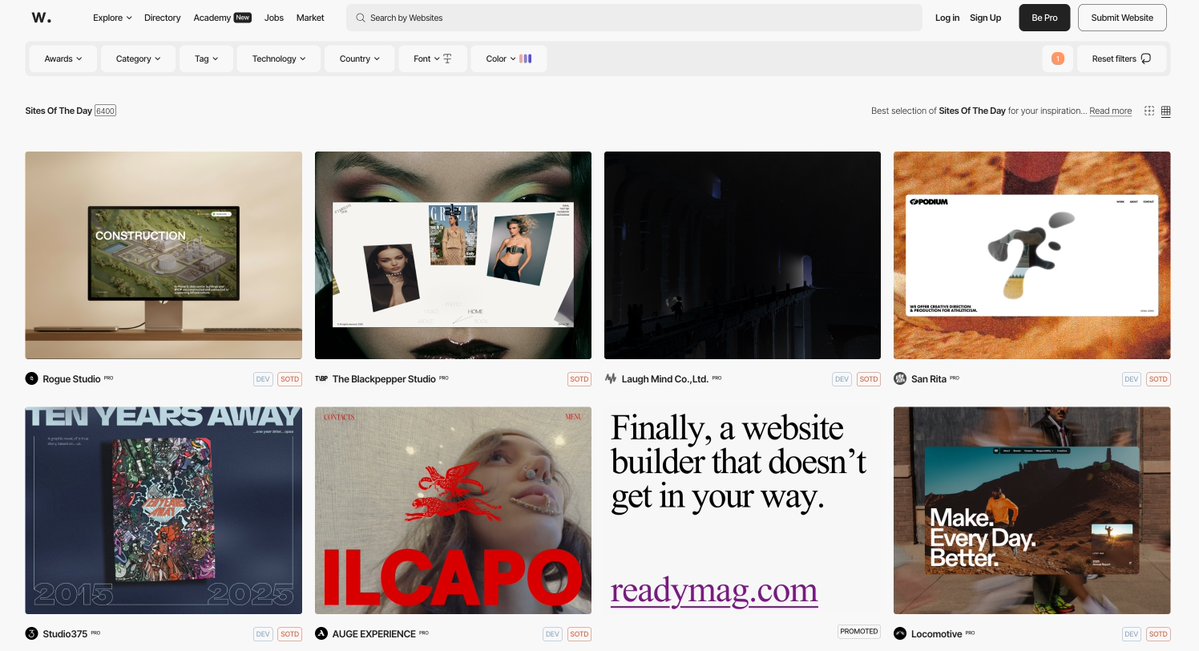Click the San Rita avatar icon
Screen dimensions: 1199x651
(x=900, y=379)
